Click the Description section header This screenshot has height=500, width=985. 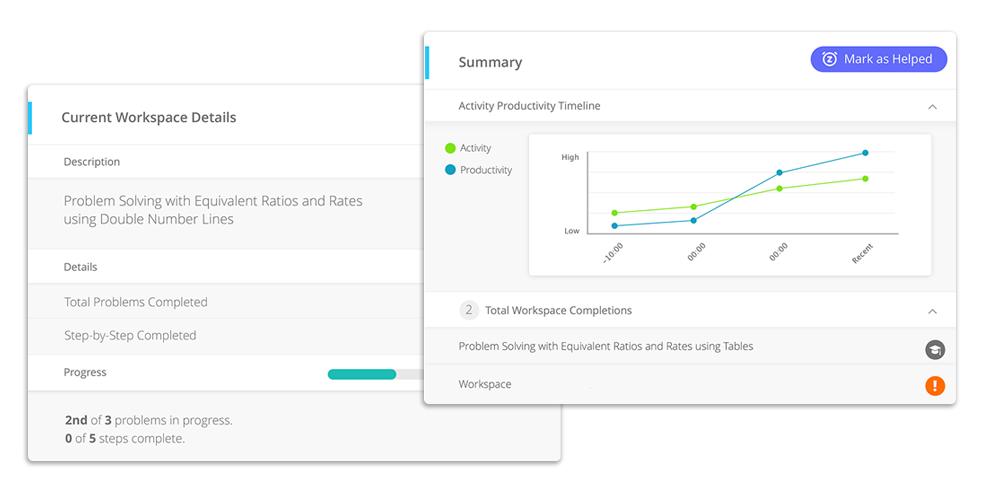click(92, 162)
